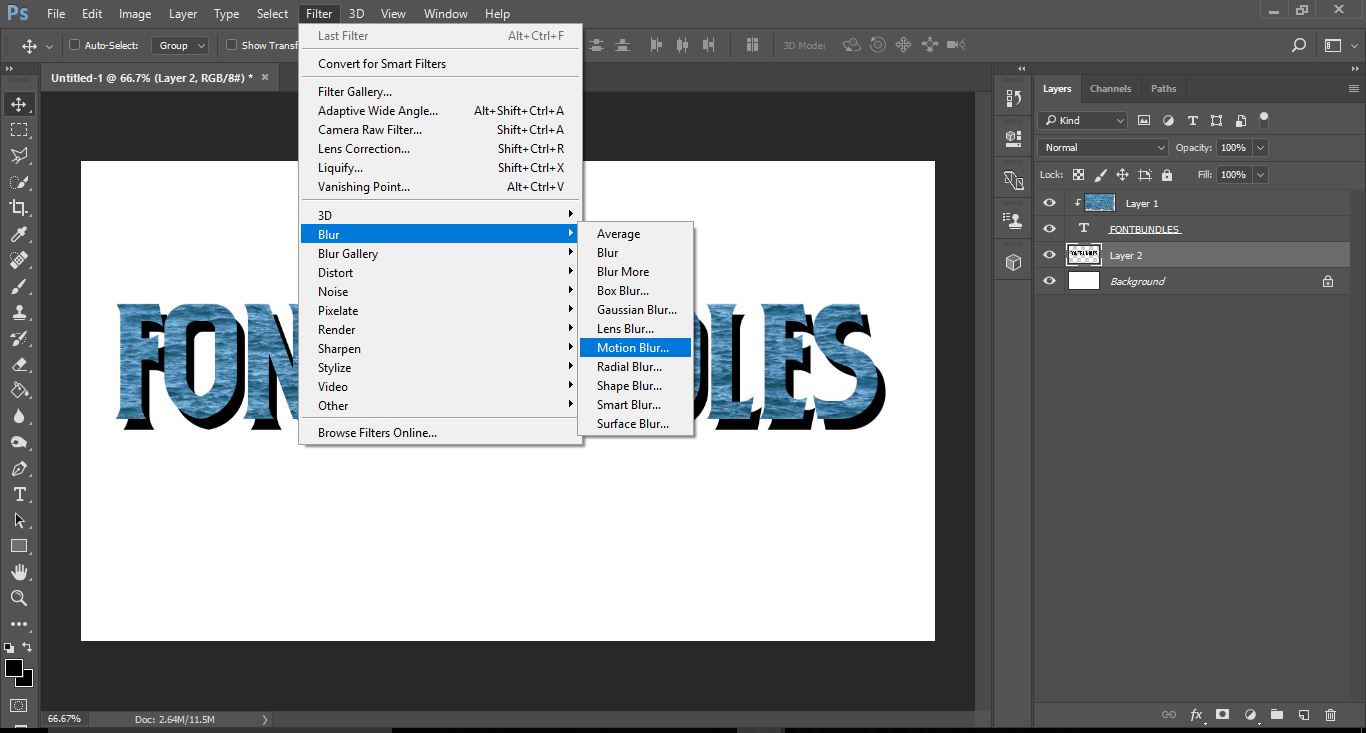Select the Horizontal Type tool
The width and height of the screenshot is (1366, 733).
coord(19,494)
